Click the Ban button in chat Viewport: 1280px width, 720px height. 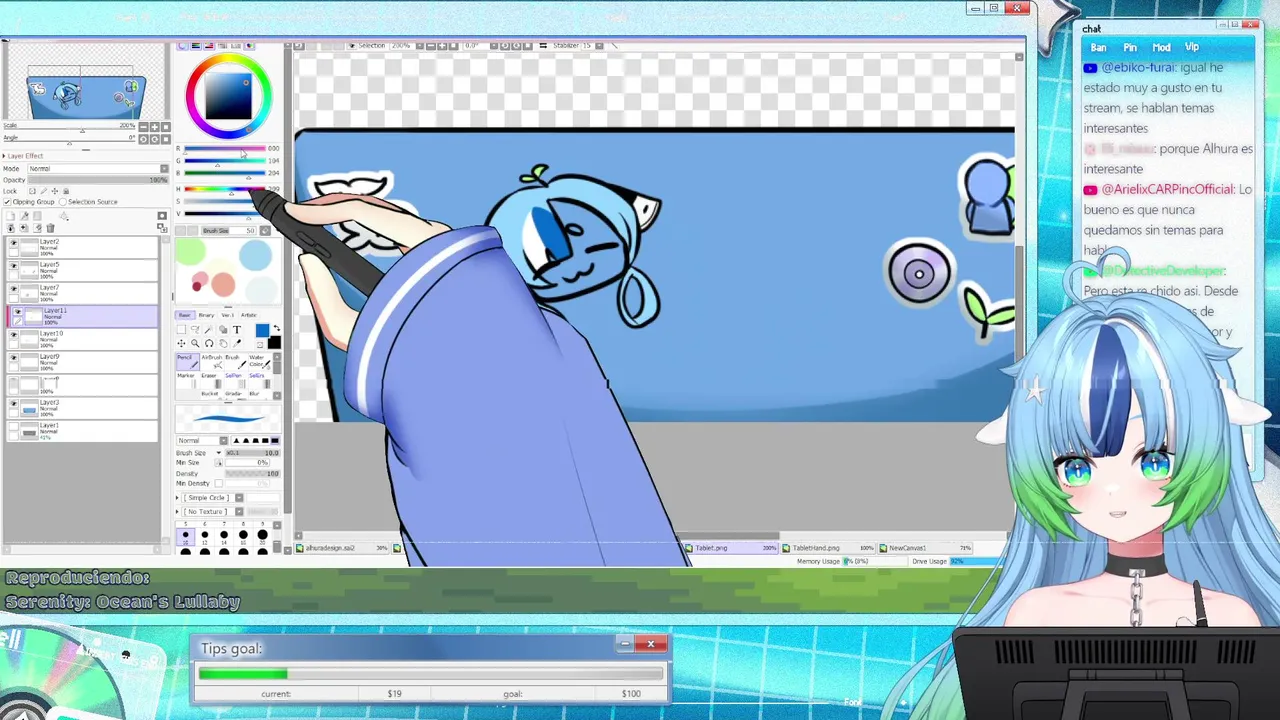(x=1098, y=47)
